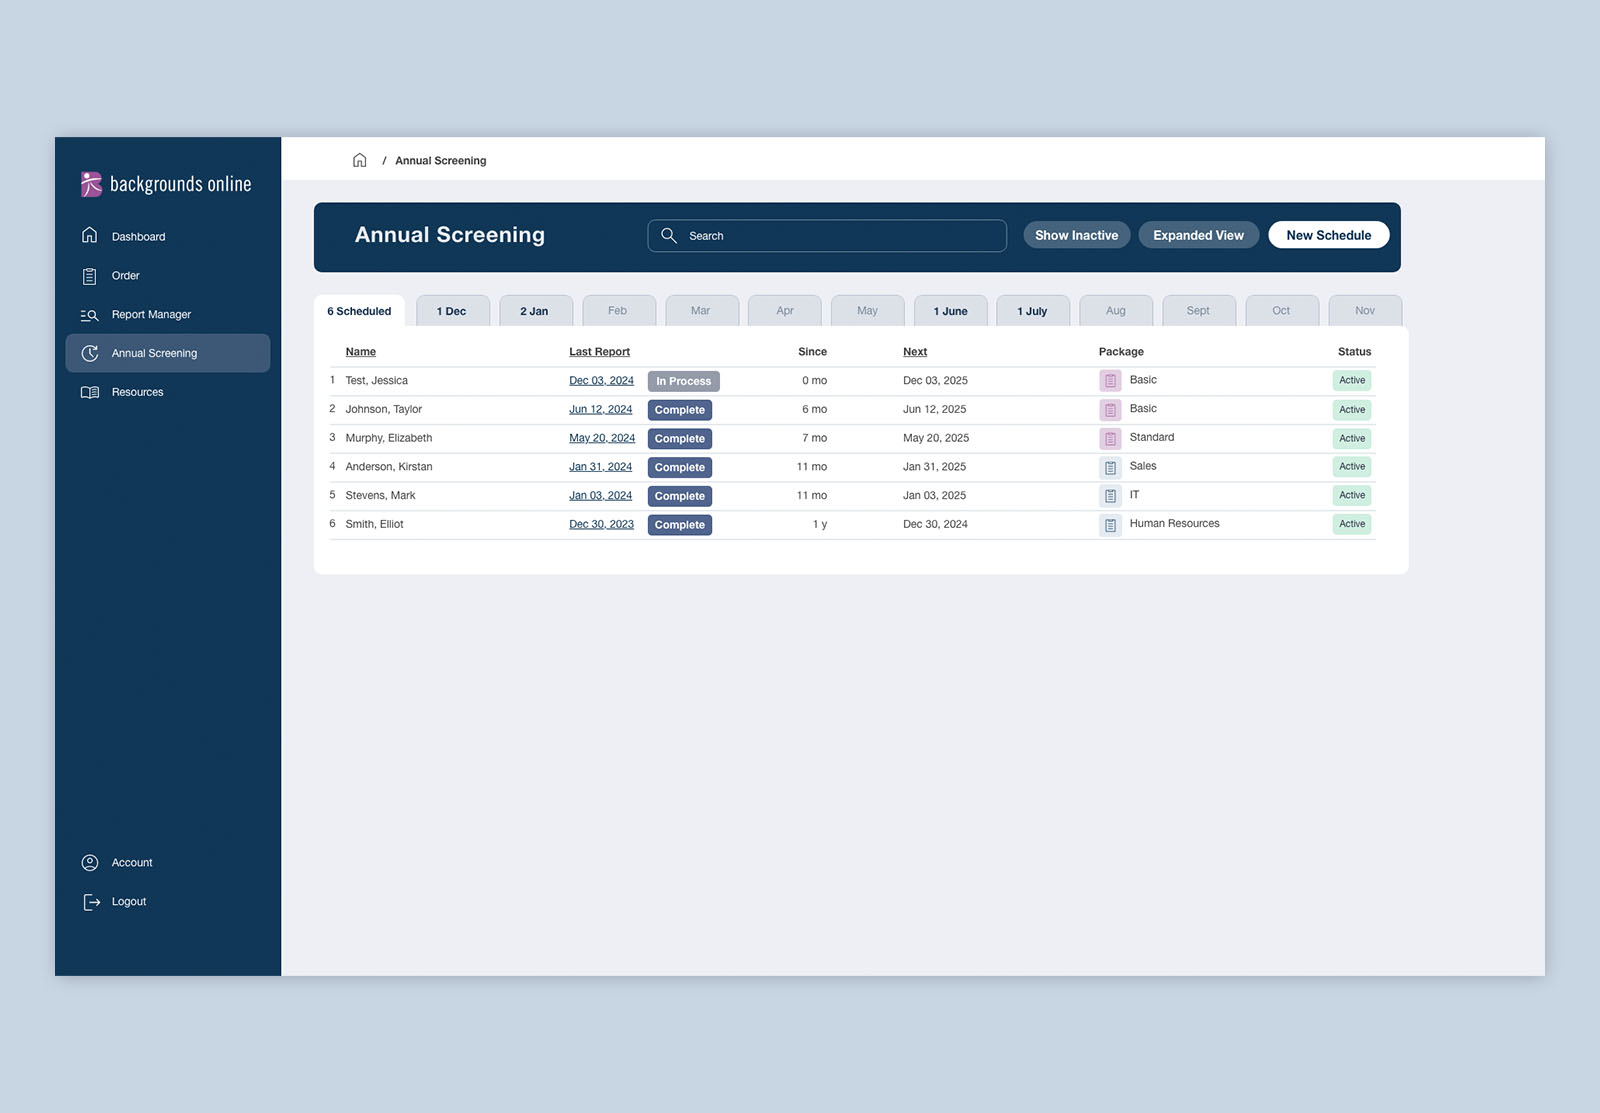Switch to the 1 June tab

[950, 311]
